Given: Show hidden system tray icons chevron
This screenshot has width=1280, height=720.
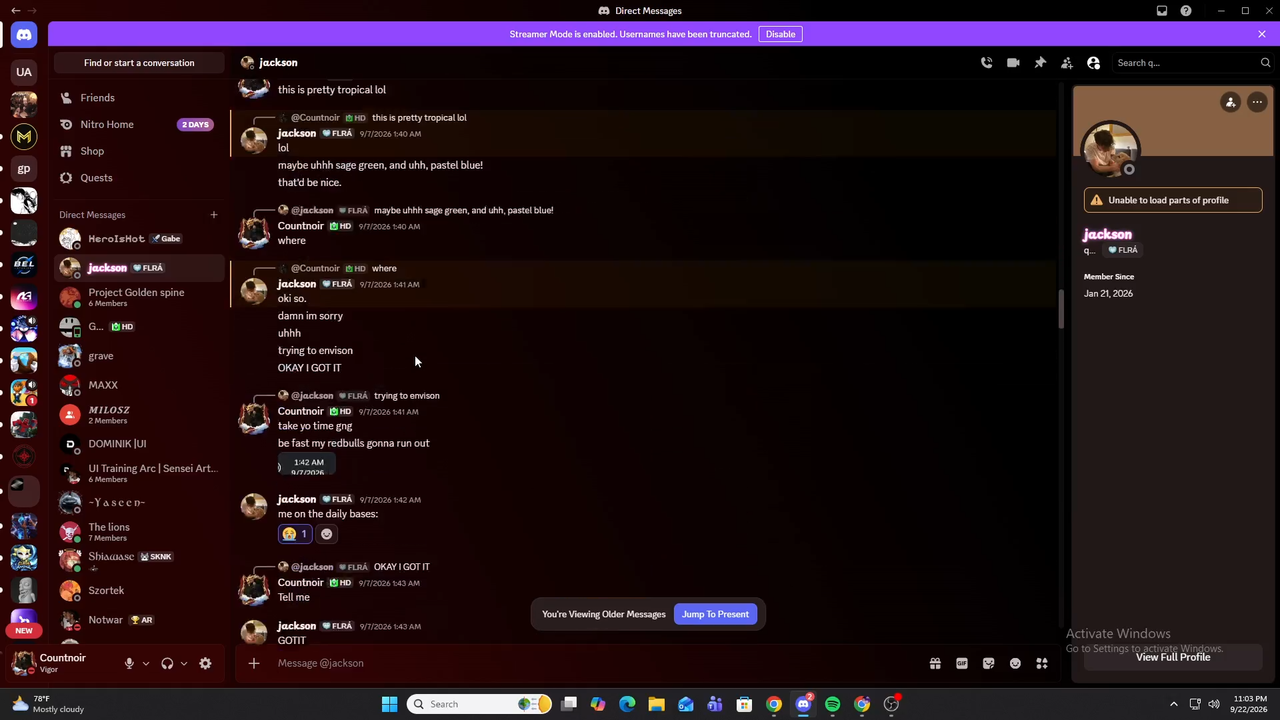Looking at the screenshot, I should click(x=1174, y=704).
